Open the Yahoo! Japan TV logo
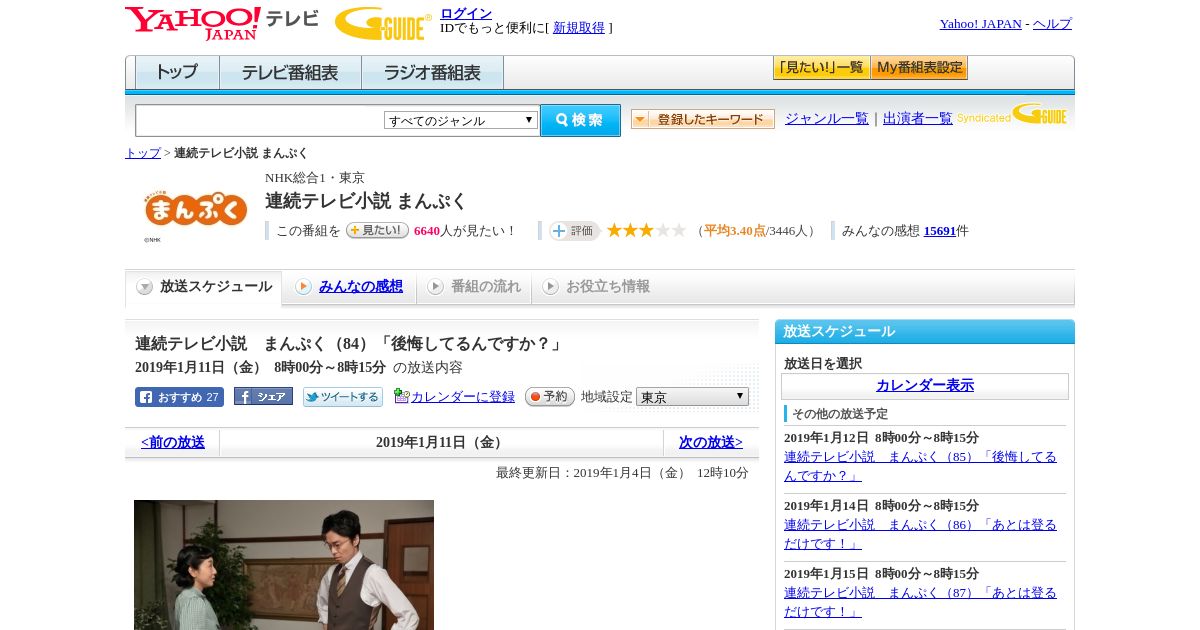 tap(222, 23)
